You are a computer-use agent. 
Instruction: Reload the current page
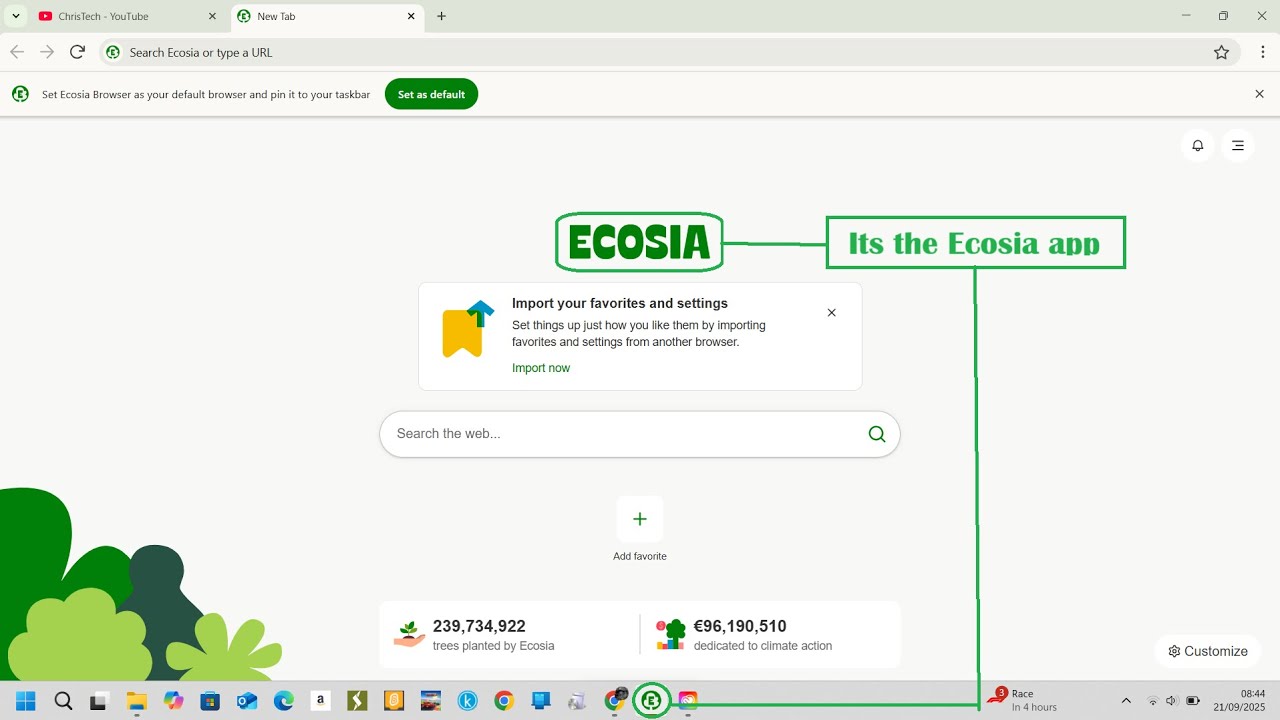(77, 52)
